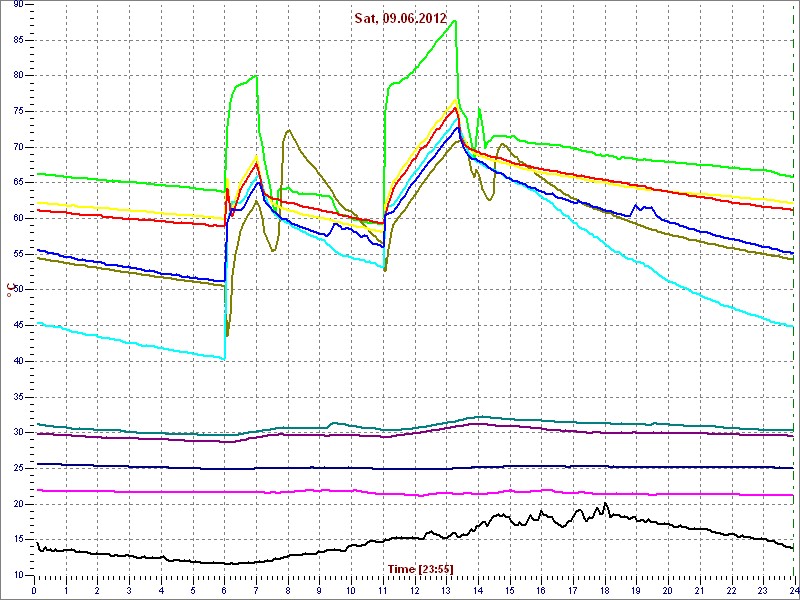Click hour 24 on the time axis
Screen dimensions: 800x600
coord(793,590)
